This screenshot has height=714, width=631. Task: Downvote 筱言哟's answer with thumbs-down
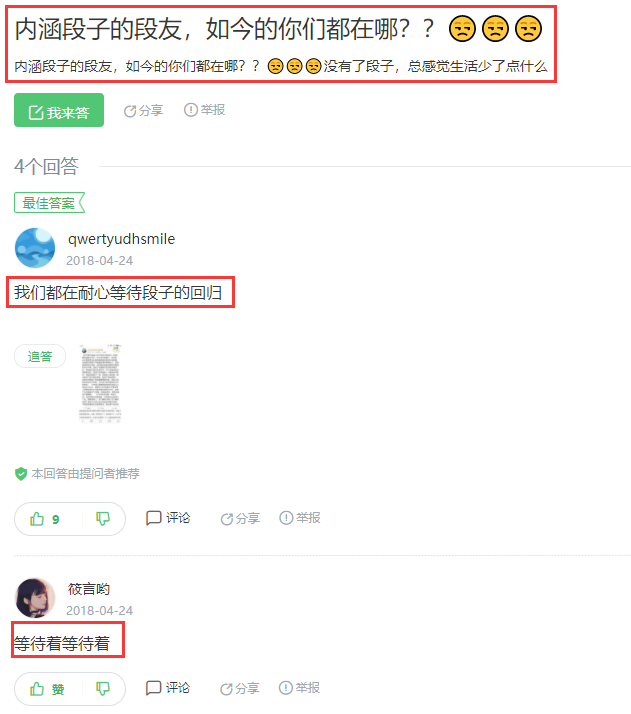[x=103, y=688]
